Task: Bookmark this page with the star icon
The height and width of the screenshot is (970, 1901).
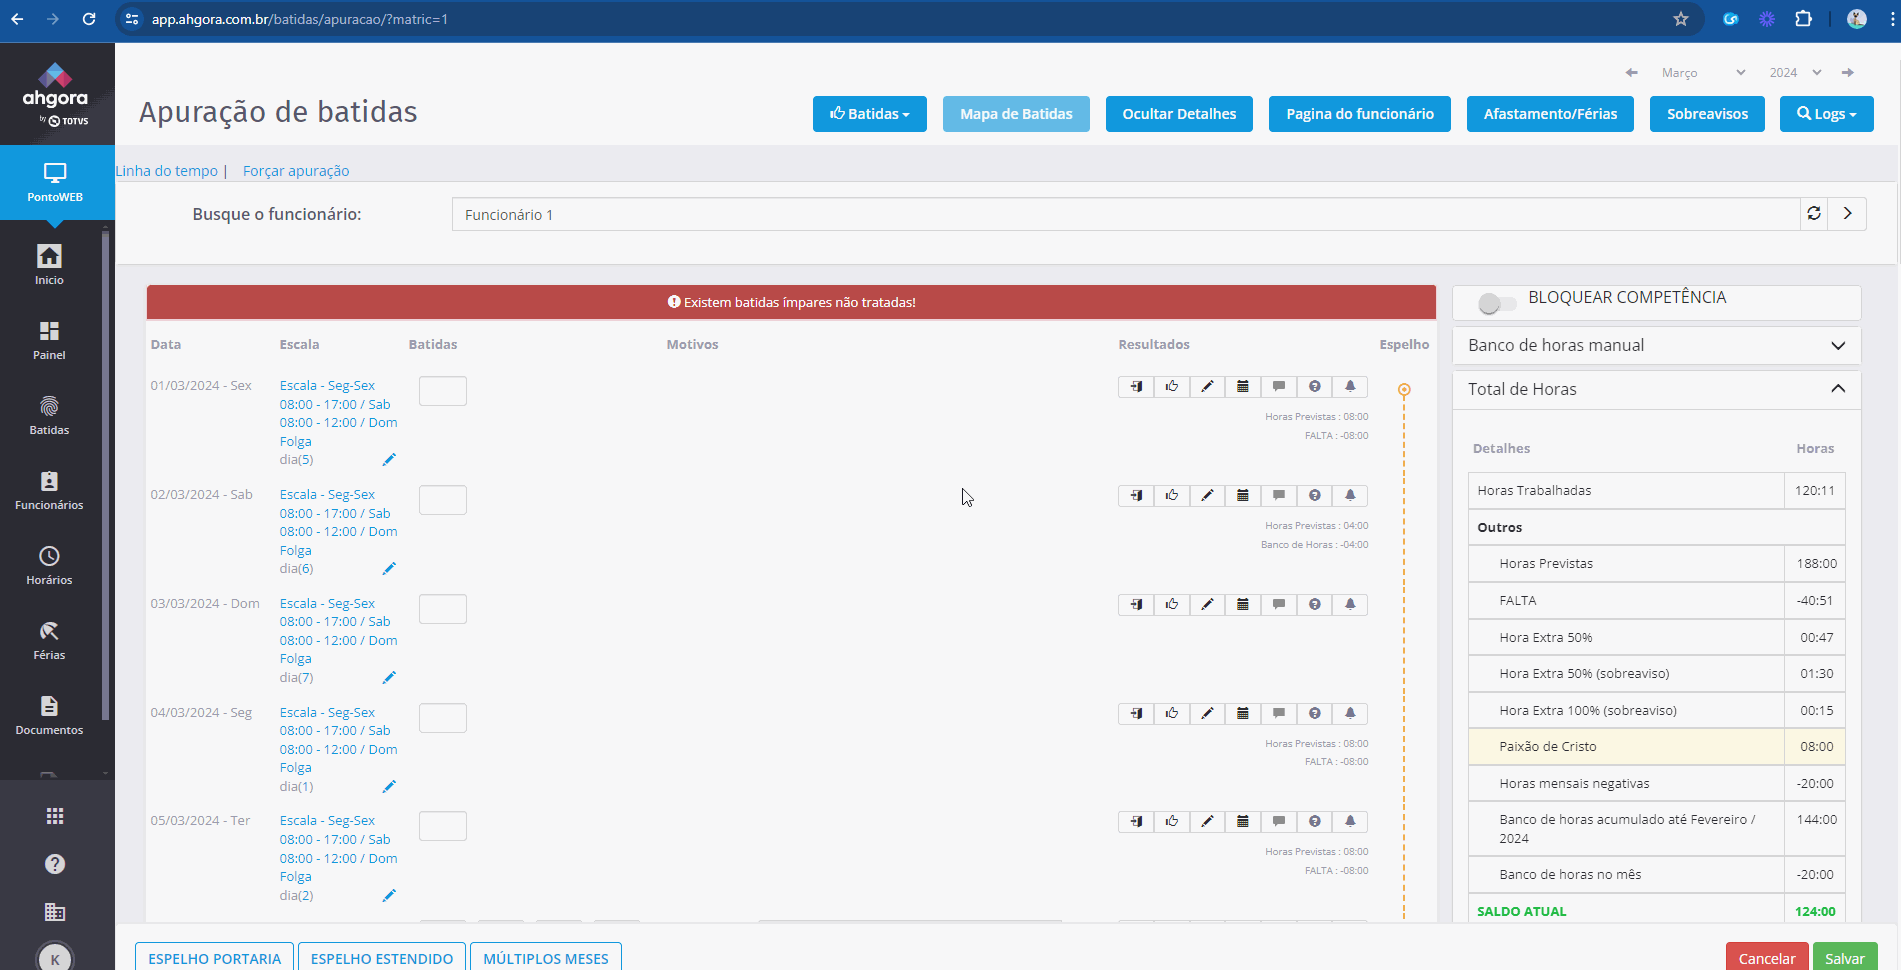Action: tap(1681, 19)
